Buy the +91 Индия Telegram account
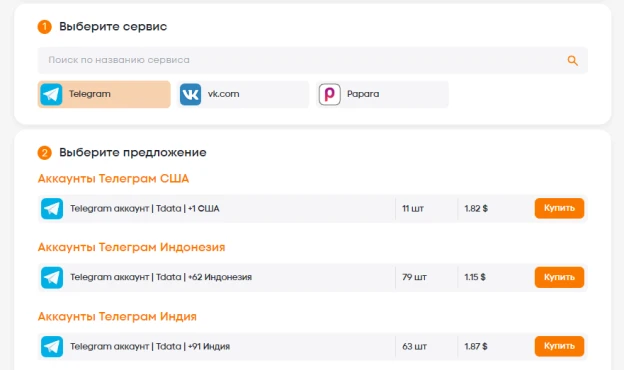624x370 pixels. pos(559,346)
